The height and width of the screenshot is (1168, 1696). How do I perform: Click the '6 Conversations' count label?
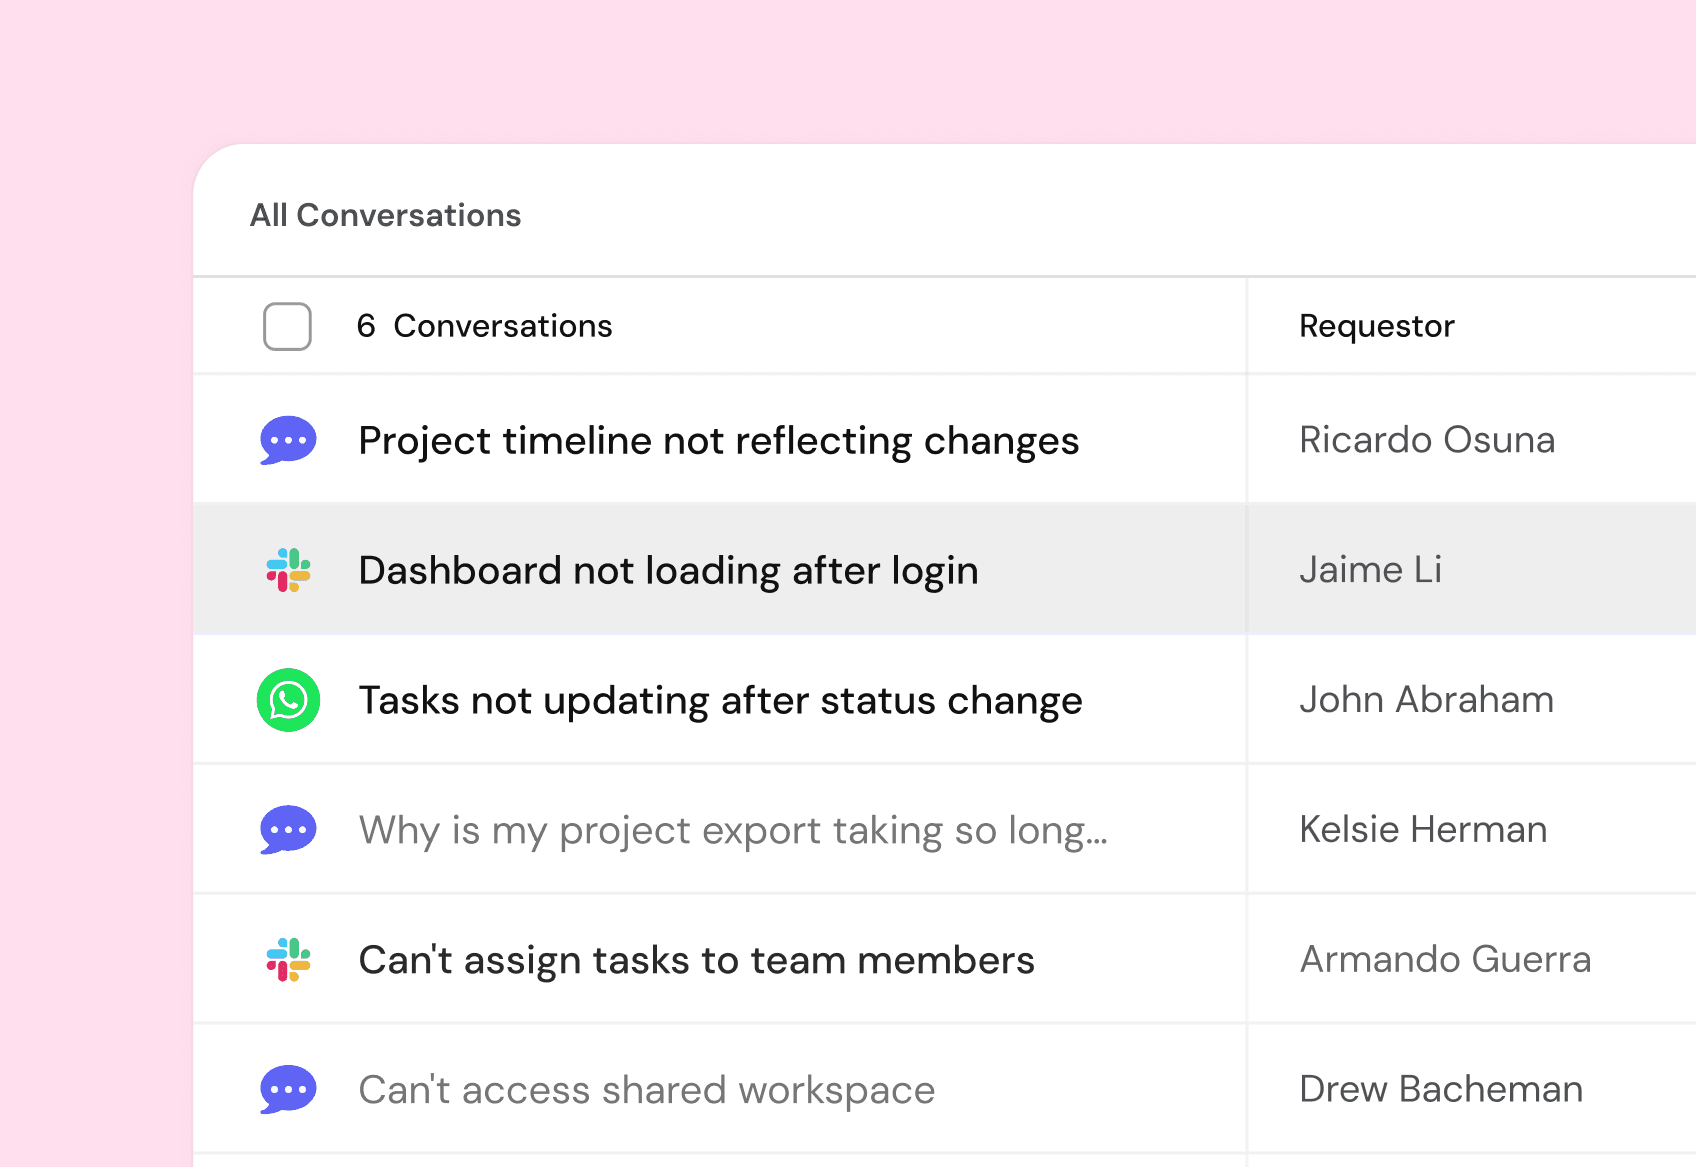click(x=484, y=326)
